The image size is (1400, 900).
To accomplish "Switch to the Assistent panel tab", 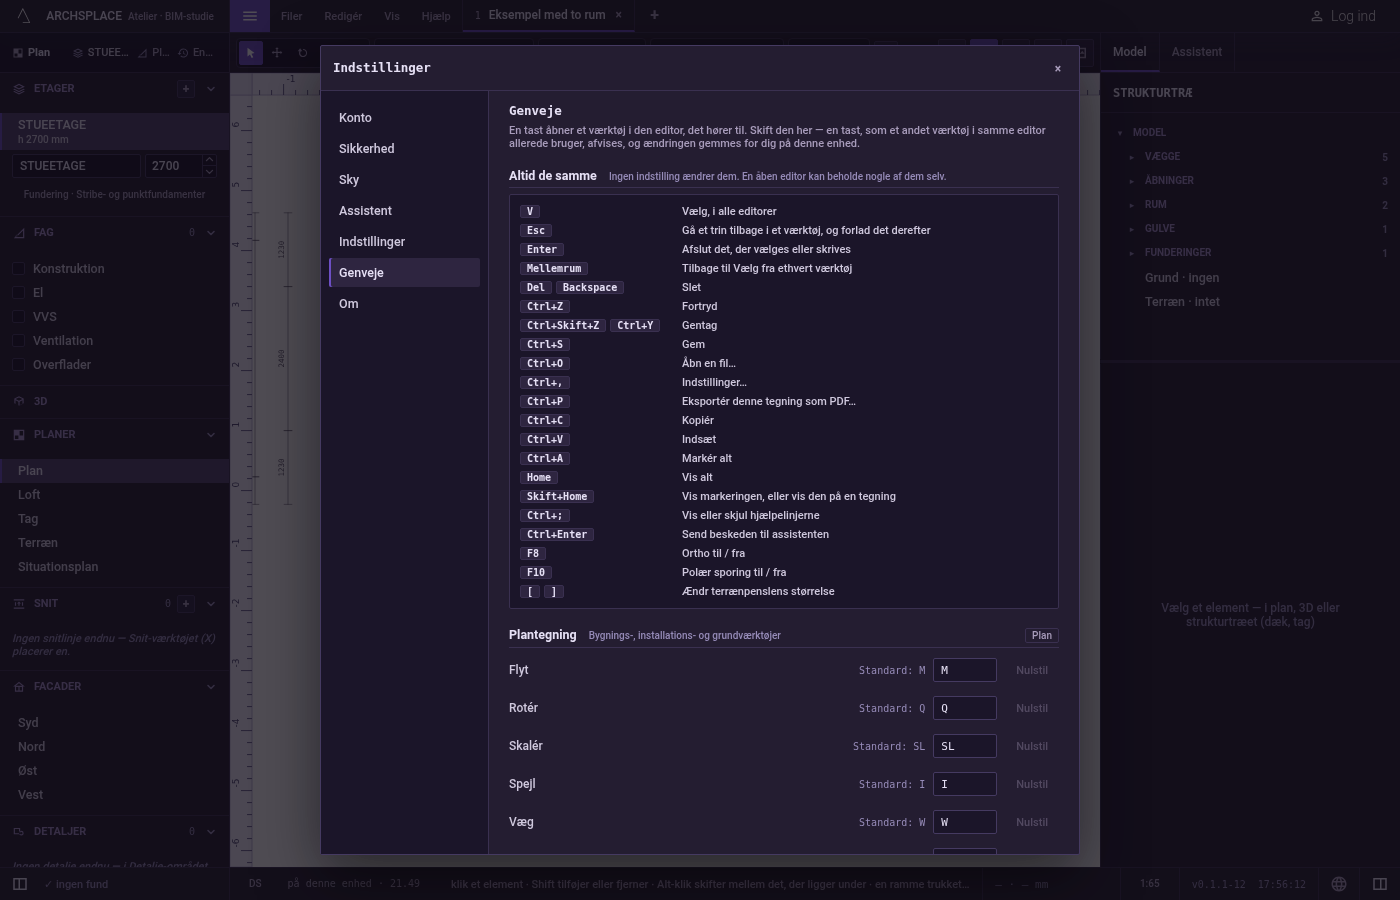I will [1197, 52].
